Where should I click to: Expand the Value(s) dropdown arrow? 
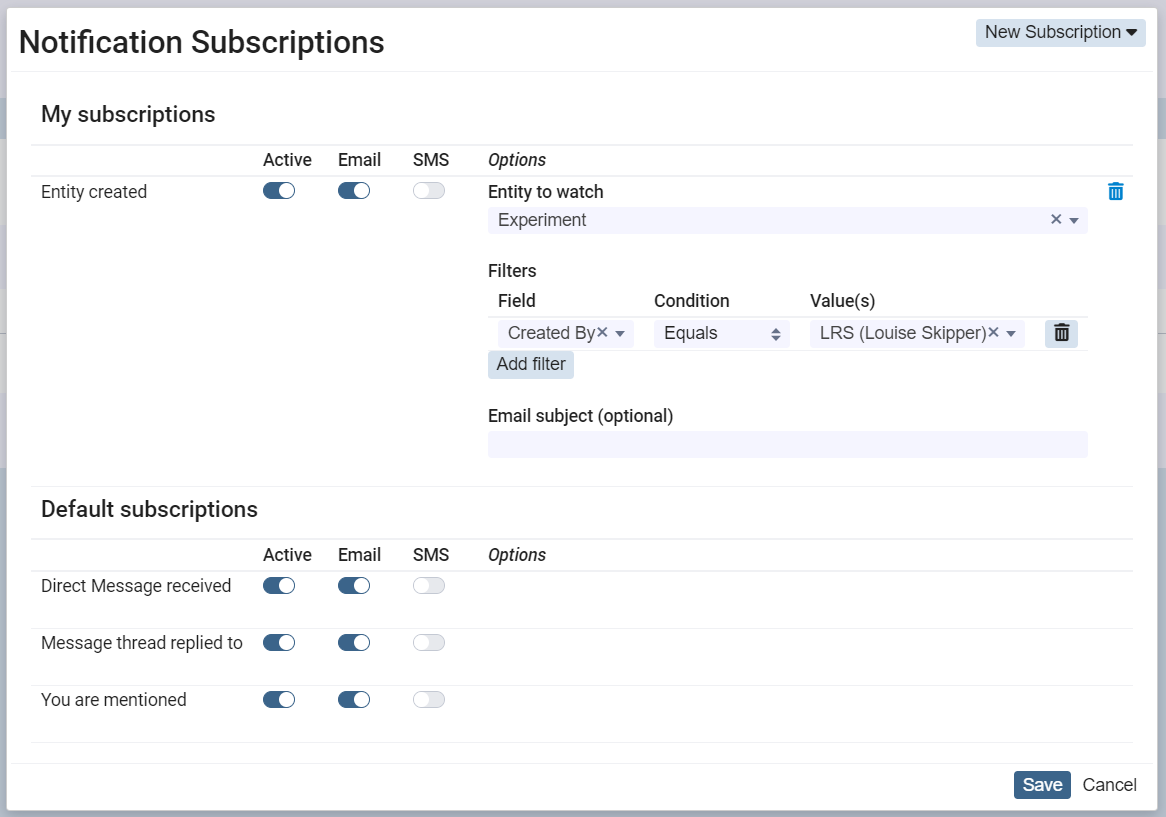click(x=1011, y=334)
